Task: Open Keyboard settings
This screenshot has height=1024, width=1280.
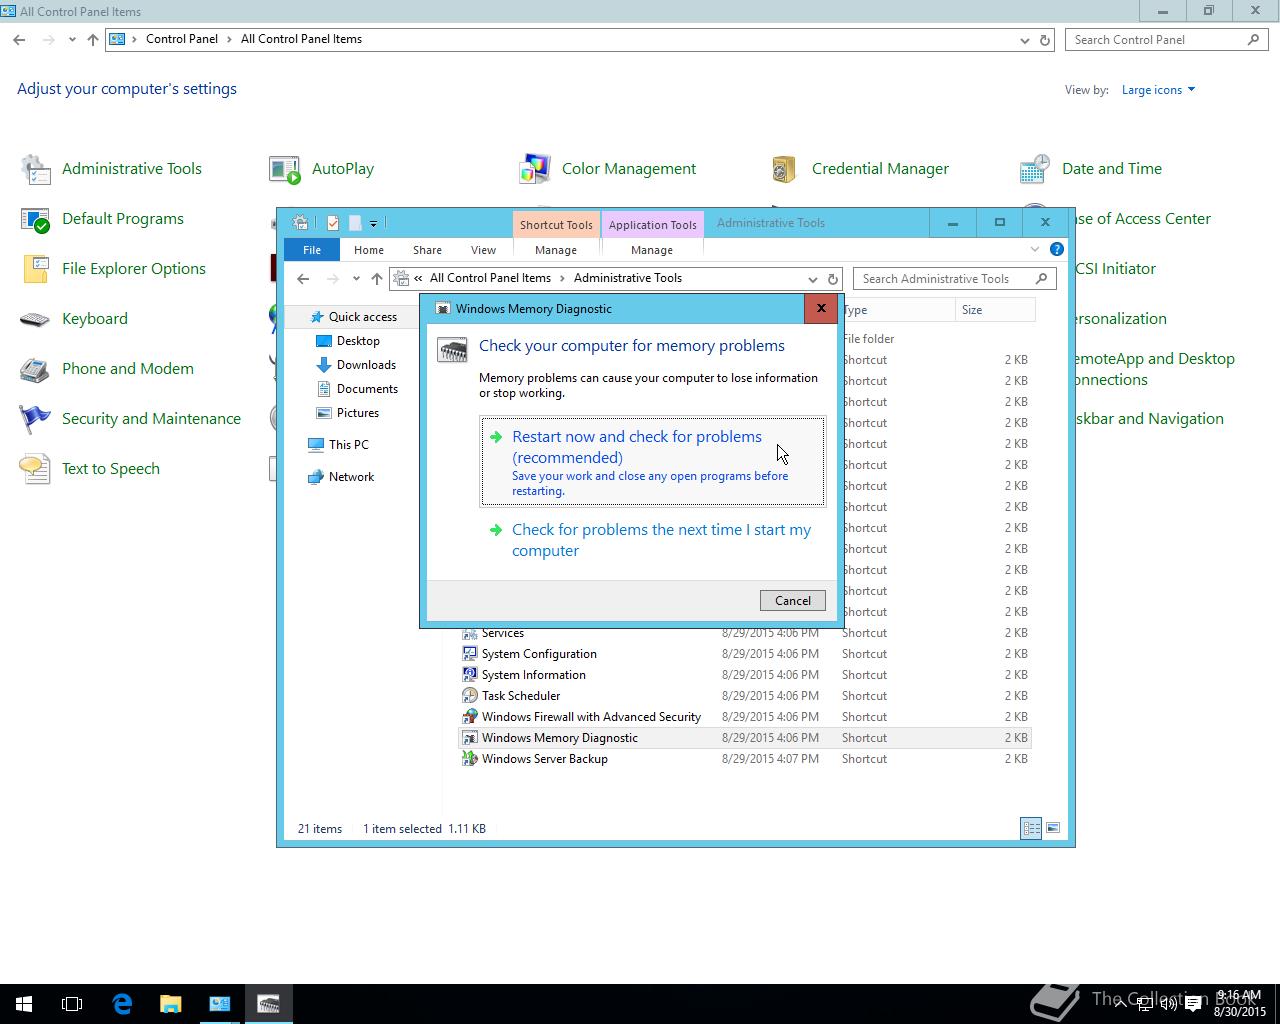Action: point(74,319)
